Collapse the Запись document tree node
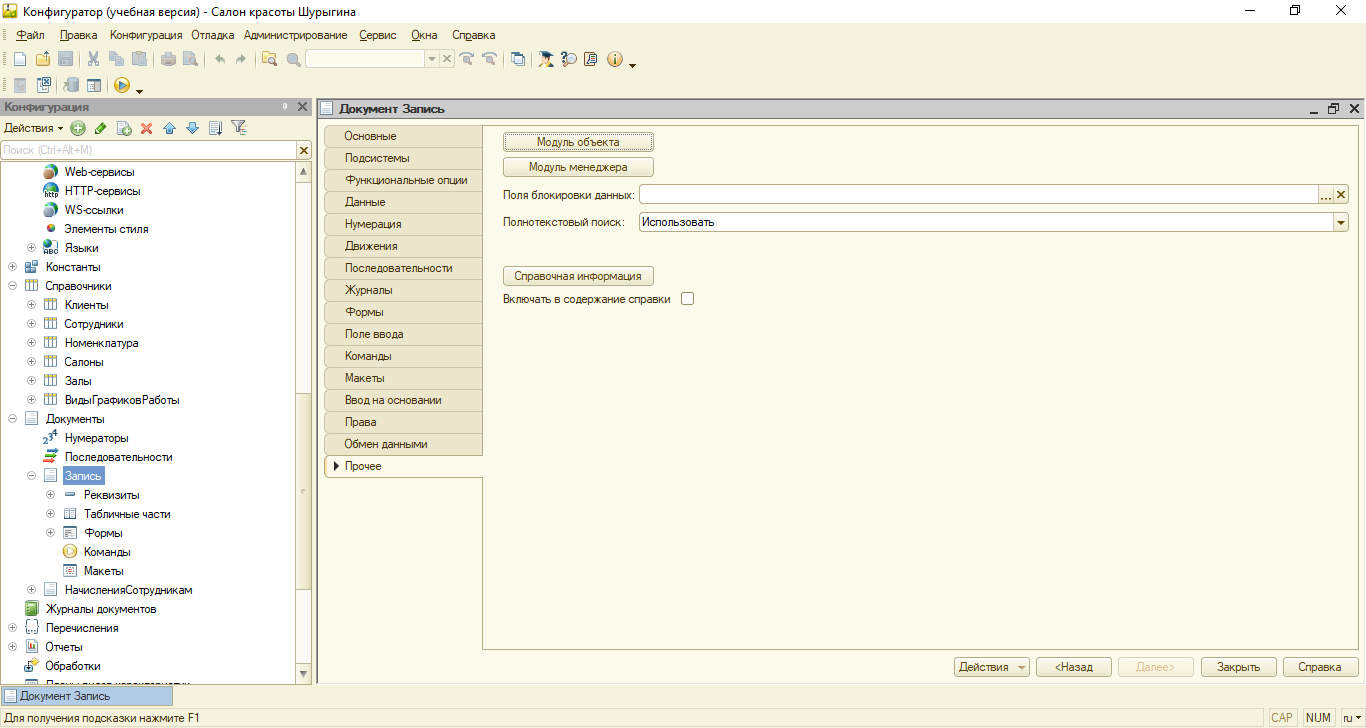This screenshot has width=1366, height=728. pos(32,476)
